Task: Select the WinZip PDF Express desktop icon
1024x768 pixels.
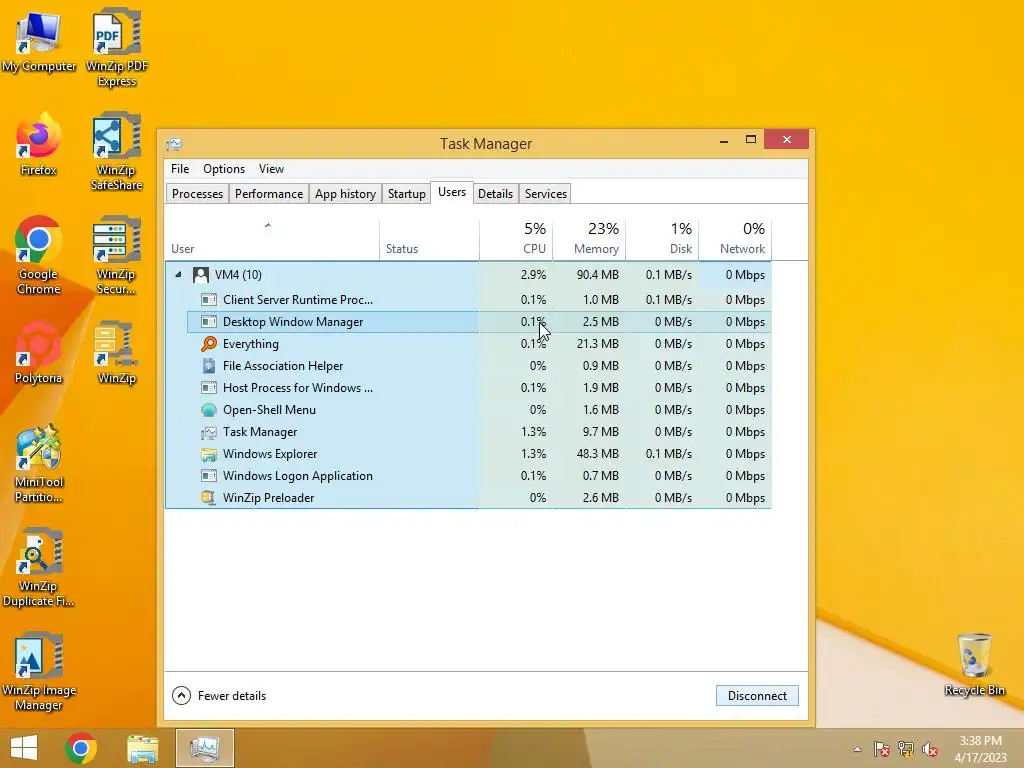Action: pyautogui.click(x=117, y=47)
